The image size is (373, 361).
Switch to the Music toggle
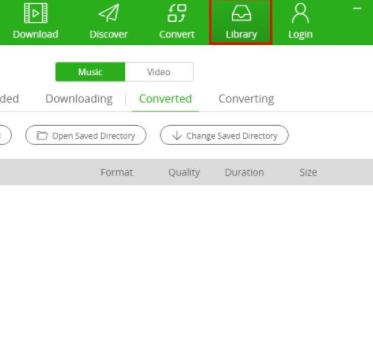(90, 72)
